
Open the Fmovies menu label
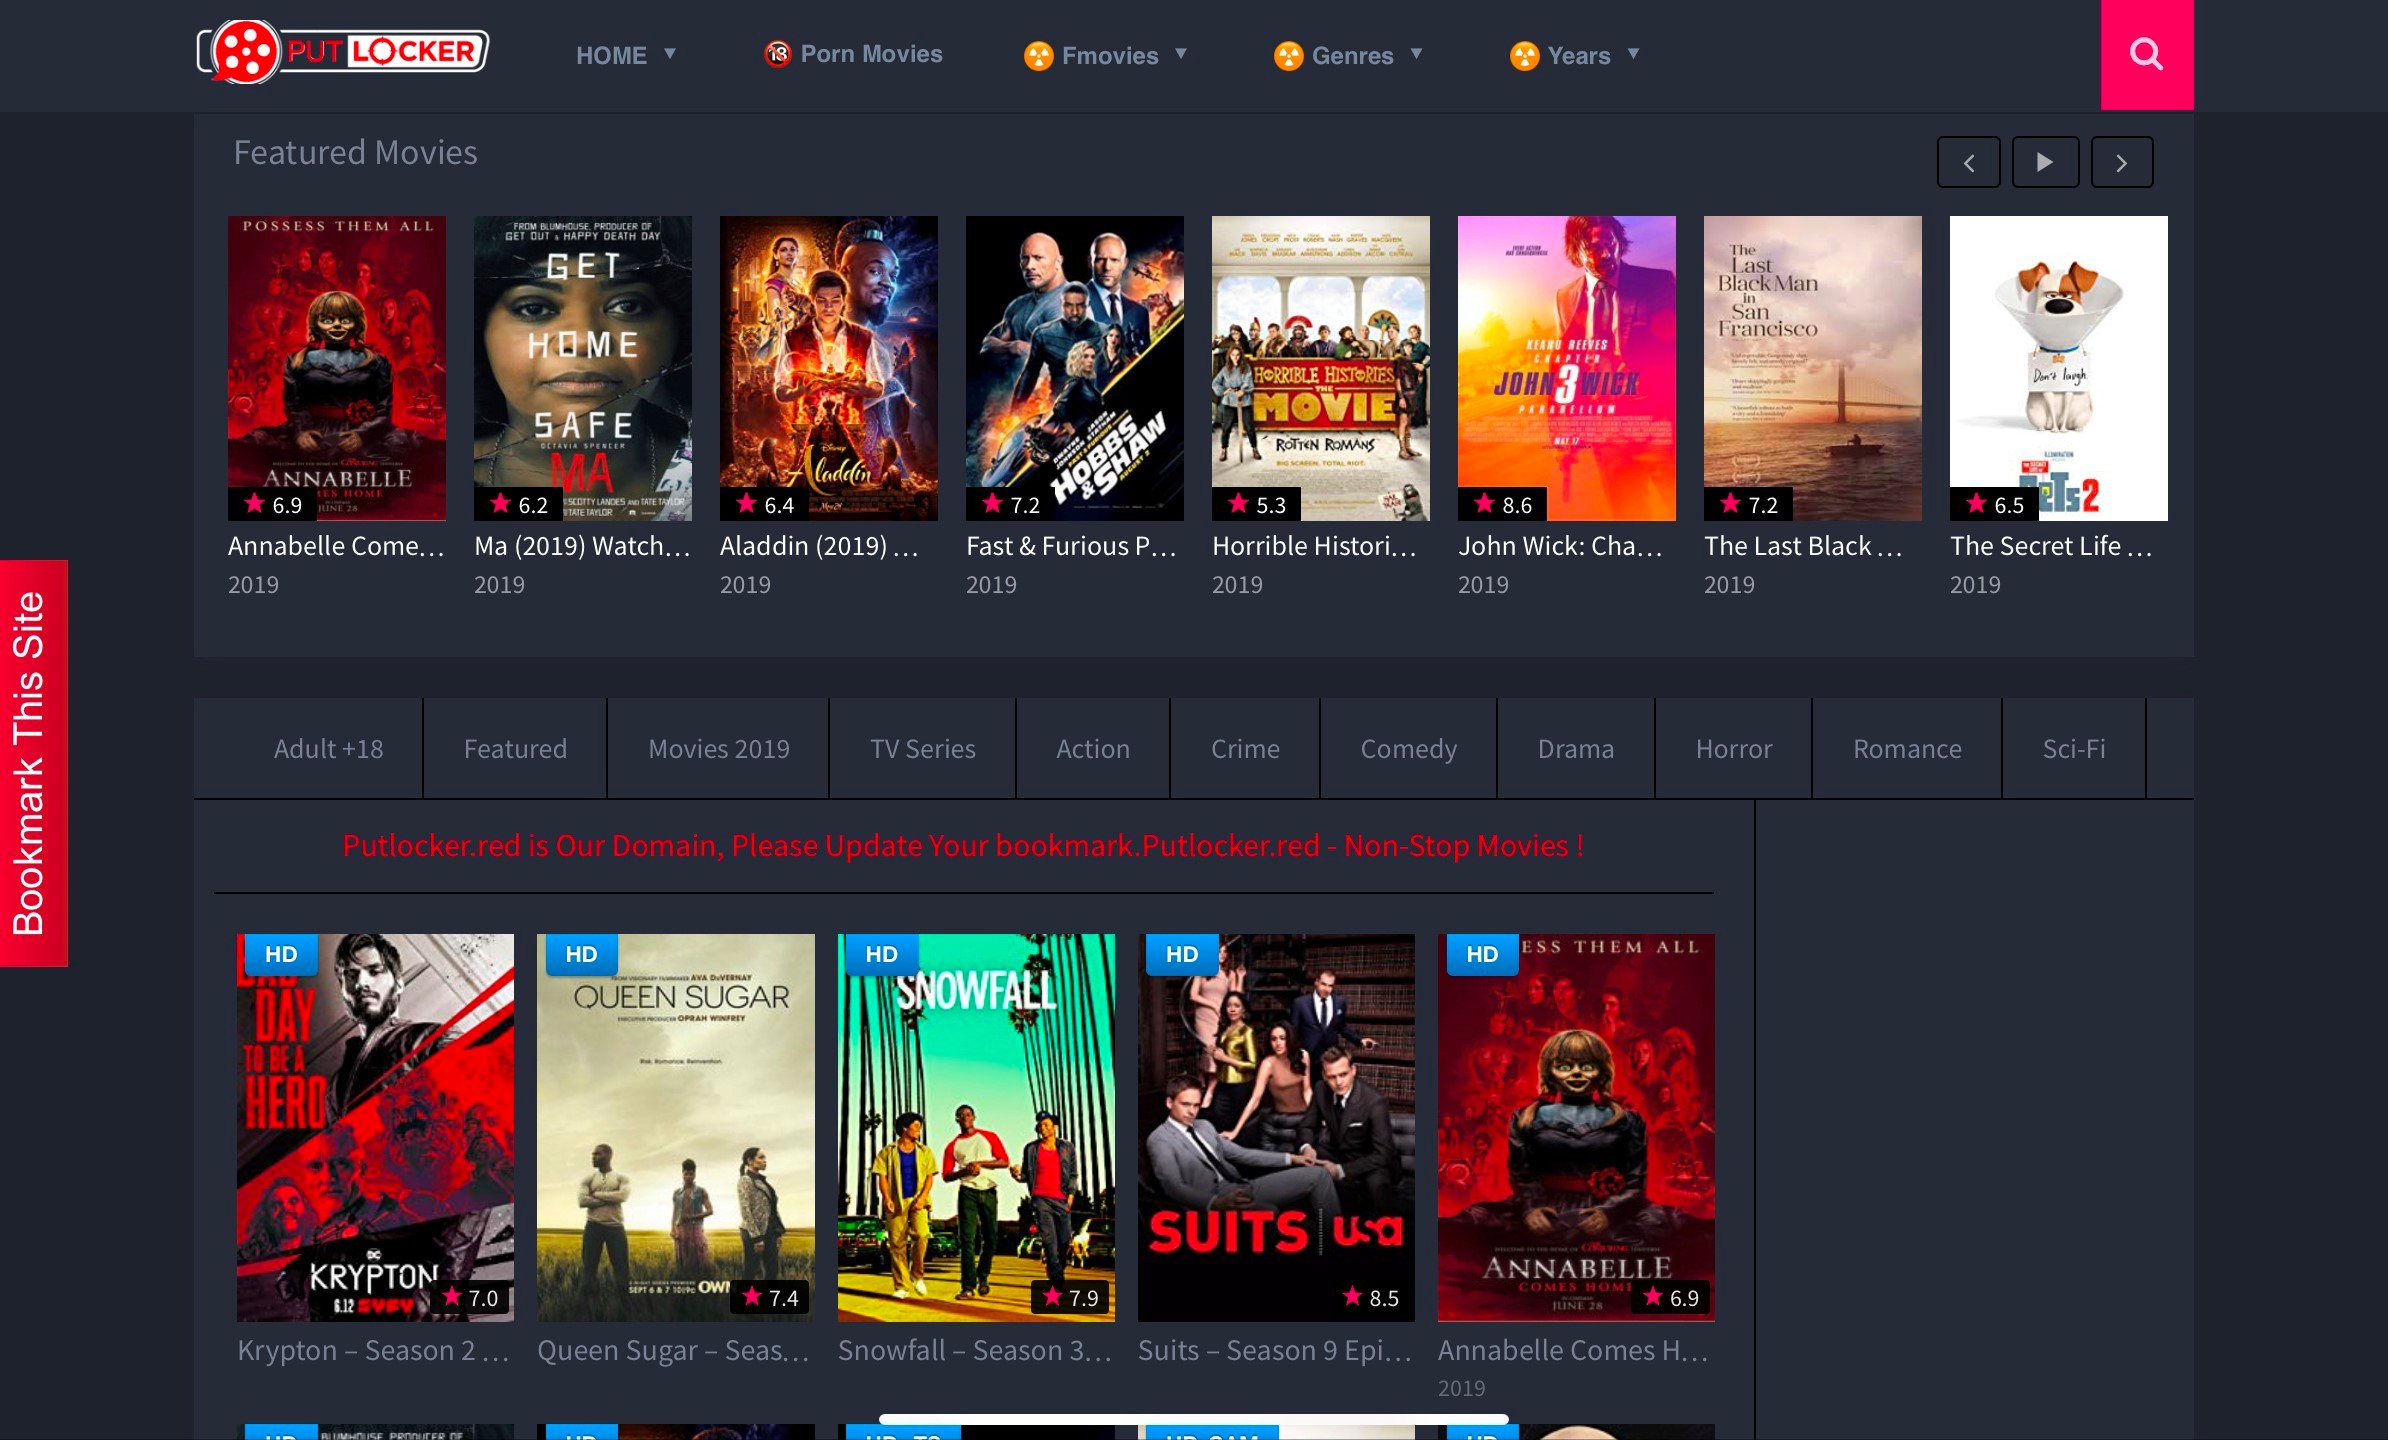point(1110,55)
